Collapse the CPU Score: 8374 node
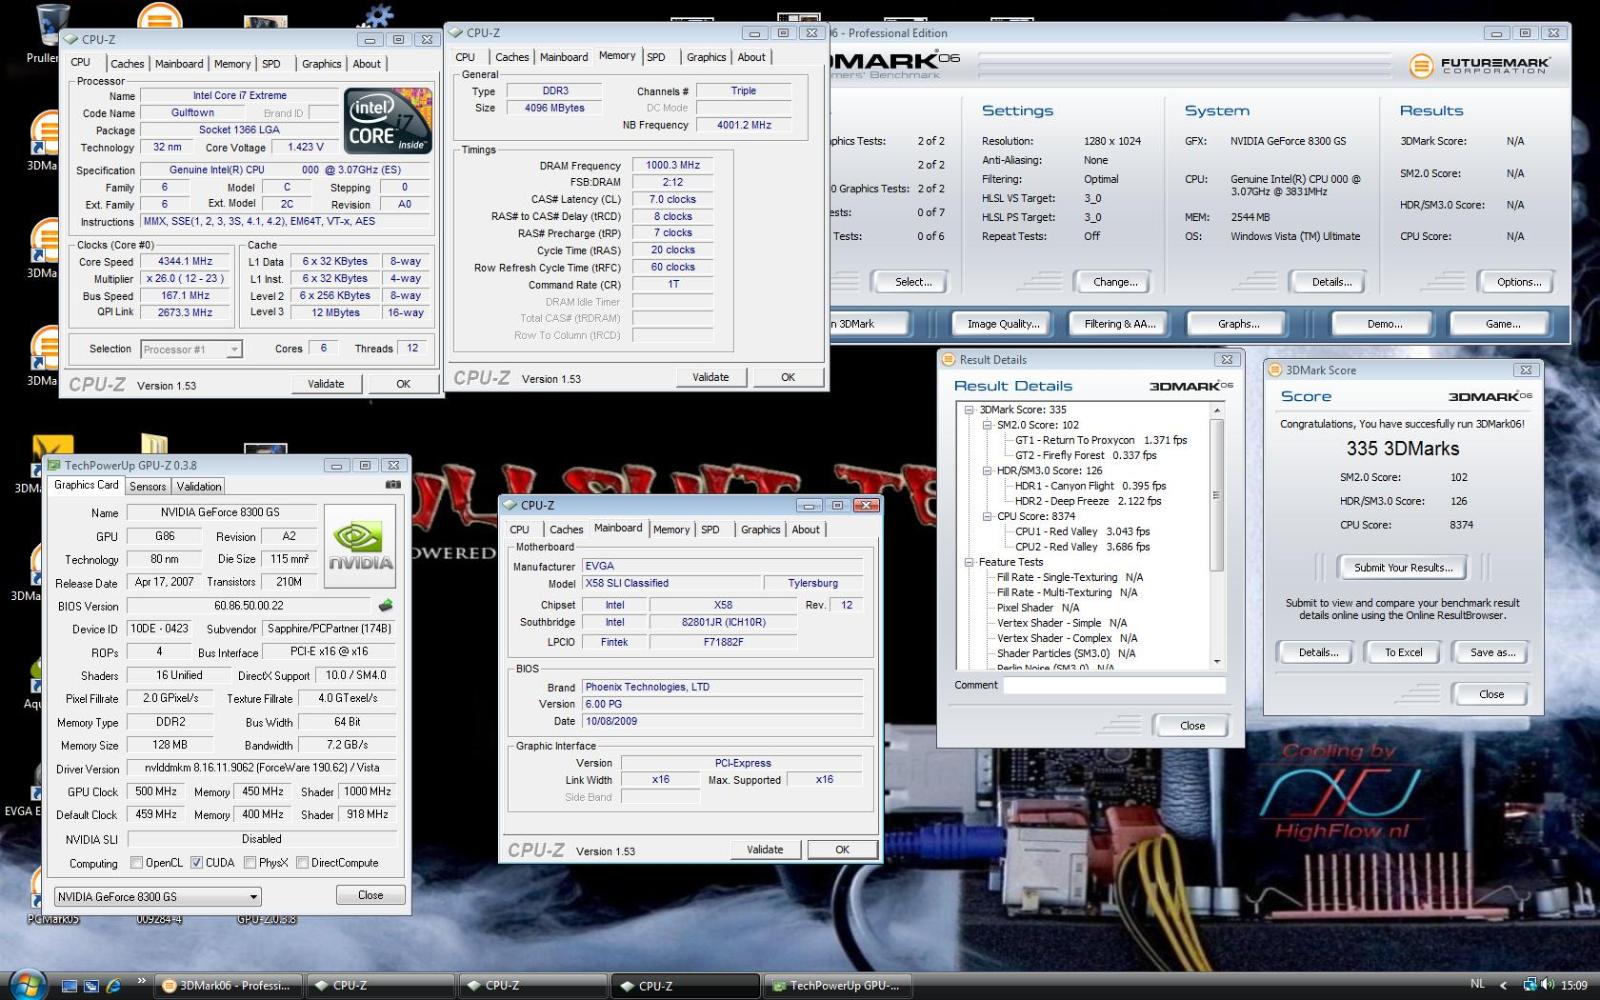The height and width of the screenshot is (1000, 1600). pos(987,517)
